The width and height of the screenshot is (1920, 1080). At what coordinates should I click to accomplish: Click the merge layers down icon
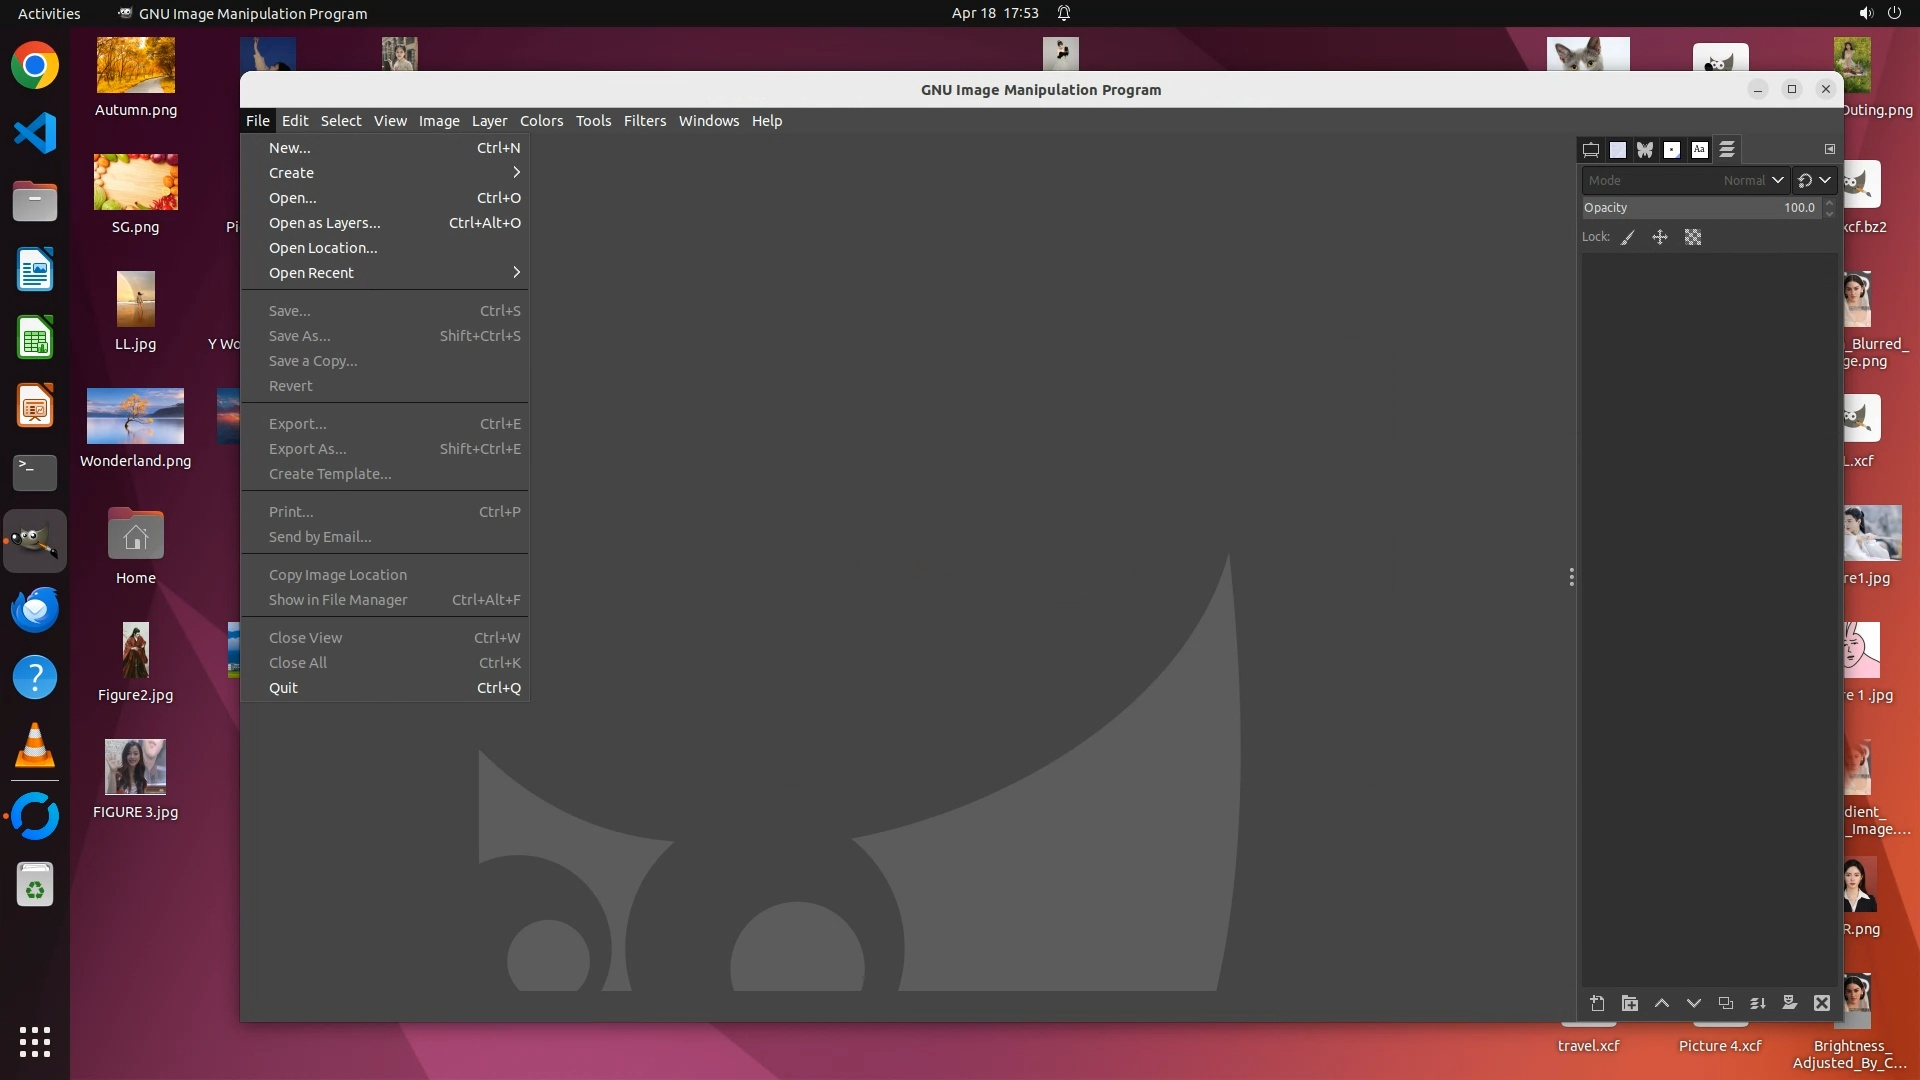coord(1757,1003)
